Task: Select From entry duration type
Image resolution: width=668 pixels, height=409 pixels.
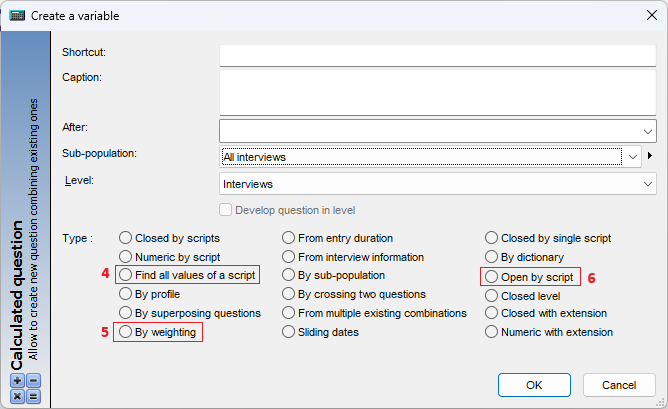Action: (x=337, y=238)
